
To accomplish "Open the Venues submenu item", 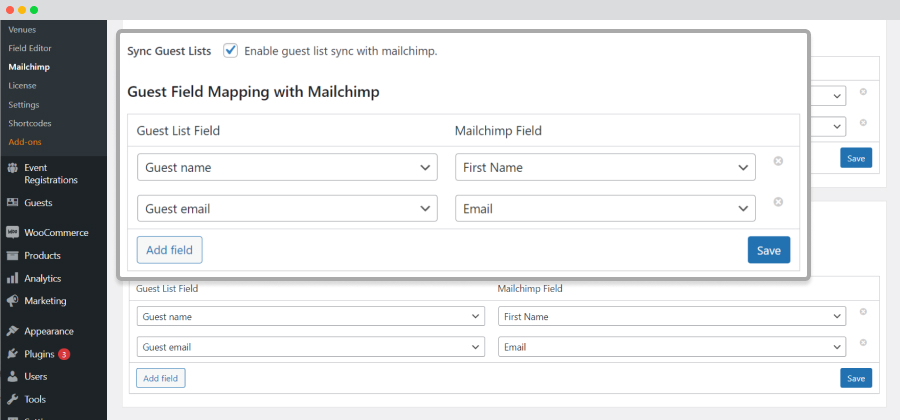I will coord(22,29).
